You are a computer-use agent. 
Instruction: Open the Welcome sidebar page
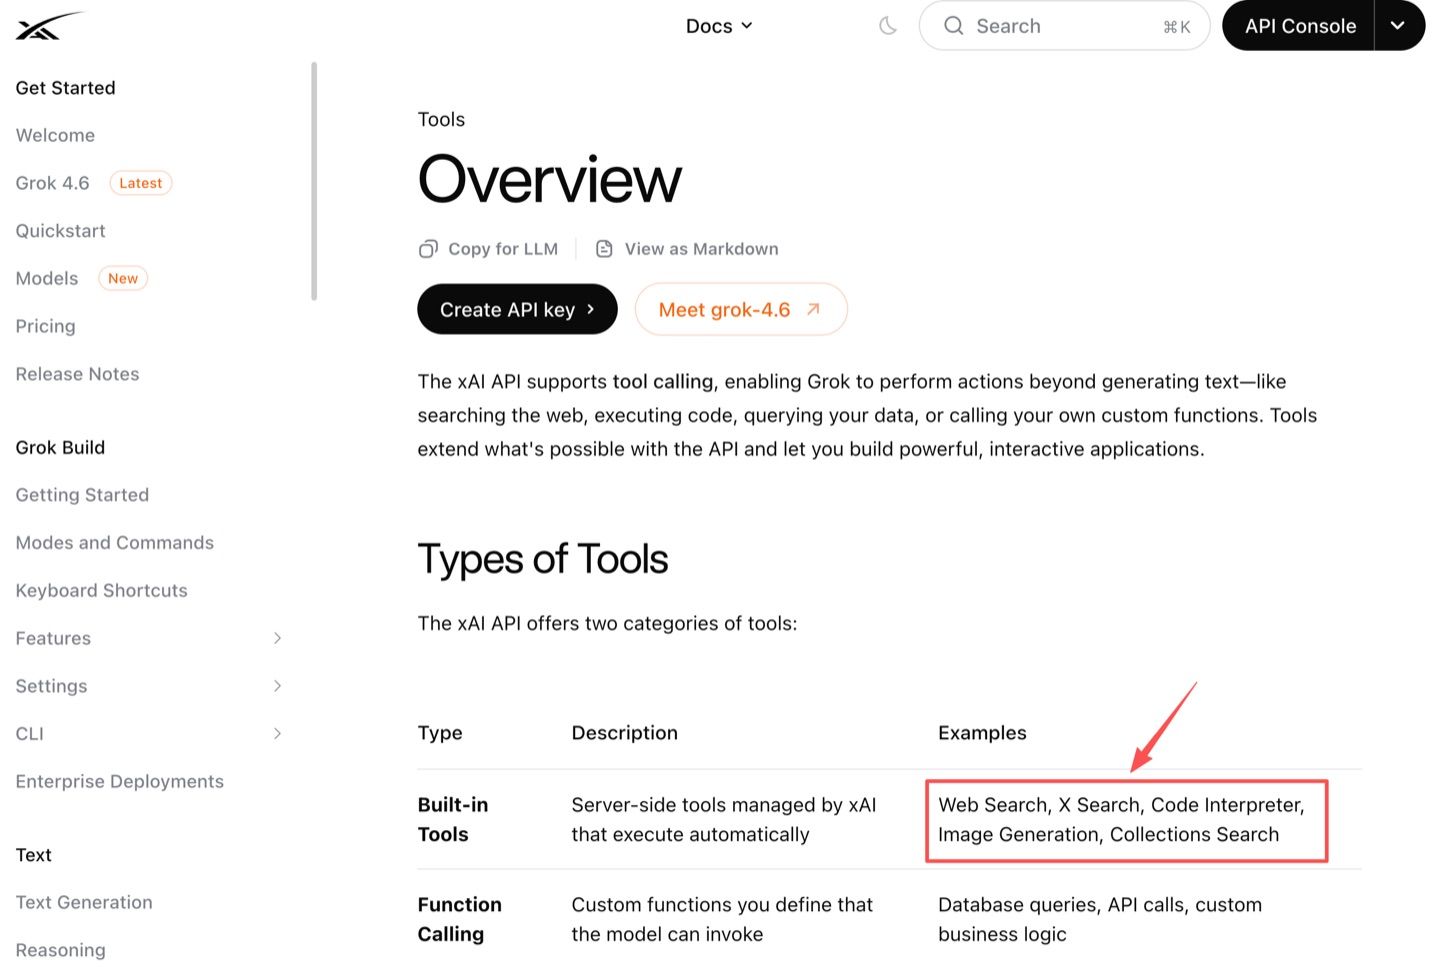tap(55, 135)
